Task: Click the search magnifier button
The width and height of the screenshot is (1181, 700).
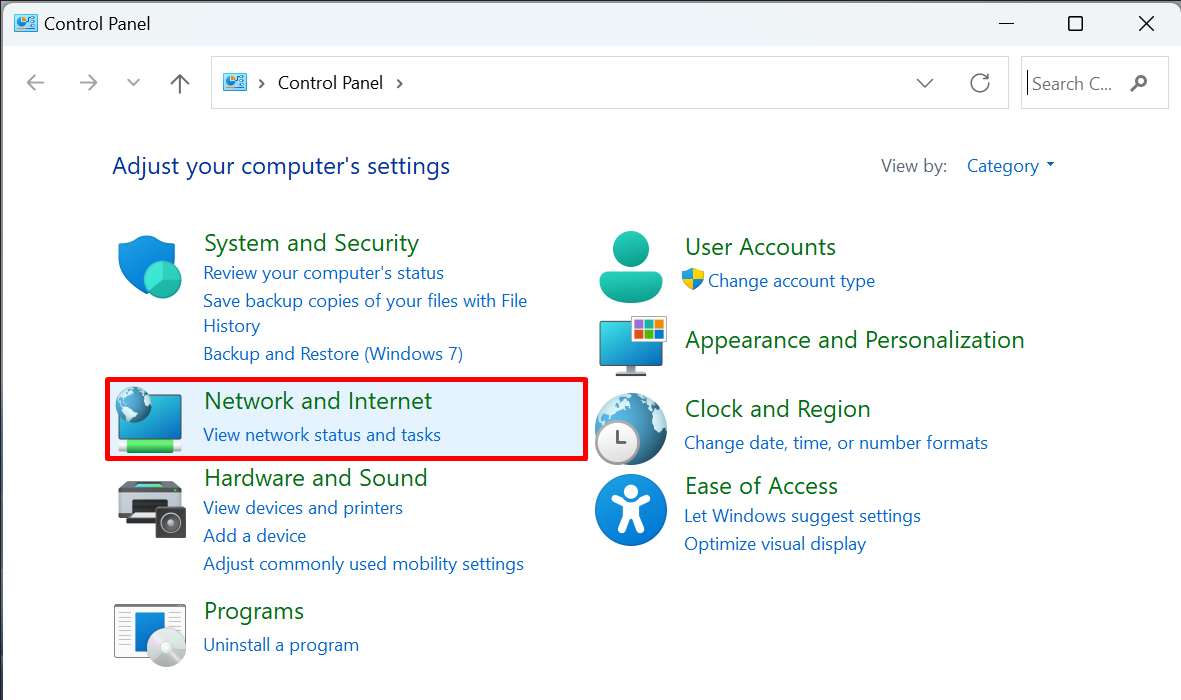Action: 1139,83
